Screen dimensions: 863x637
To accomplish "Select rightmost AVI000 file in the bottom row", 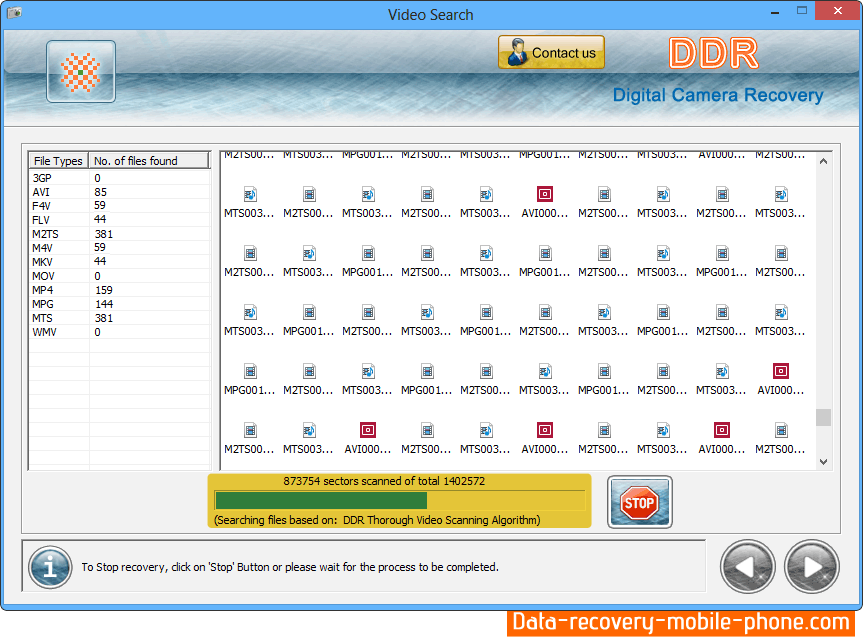I will click(722, 438).
